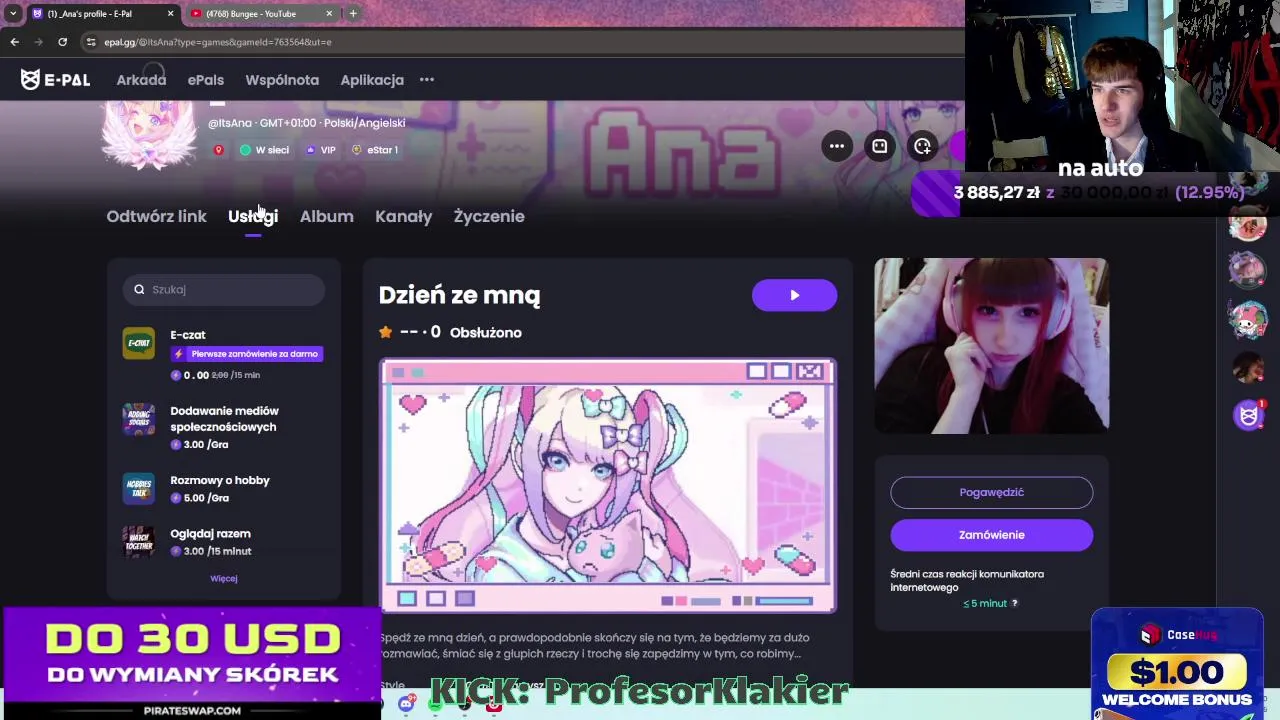Open the profile three-dot more options button
The width and height of the screenshot is (1280, 720).
click(x=837, y=146)
